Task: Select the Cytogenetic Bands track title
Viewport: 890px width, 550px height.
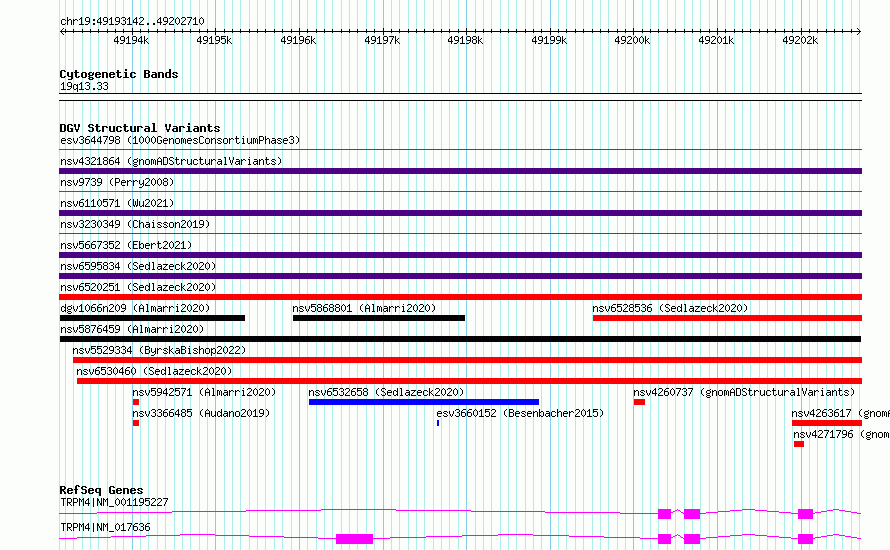Action: pos(119,74)
